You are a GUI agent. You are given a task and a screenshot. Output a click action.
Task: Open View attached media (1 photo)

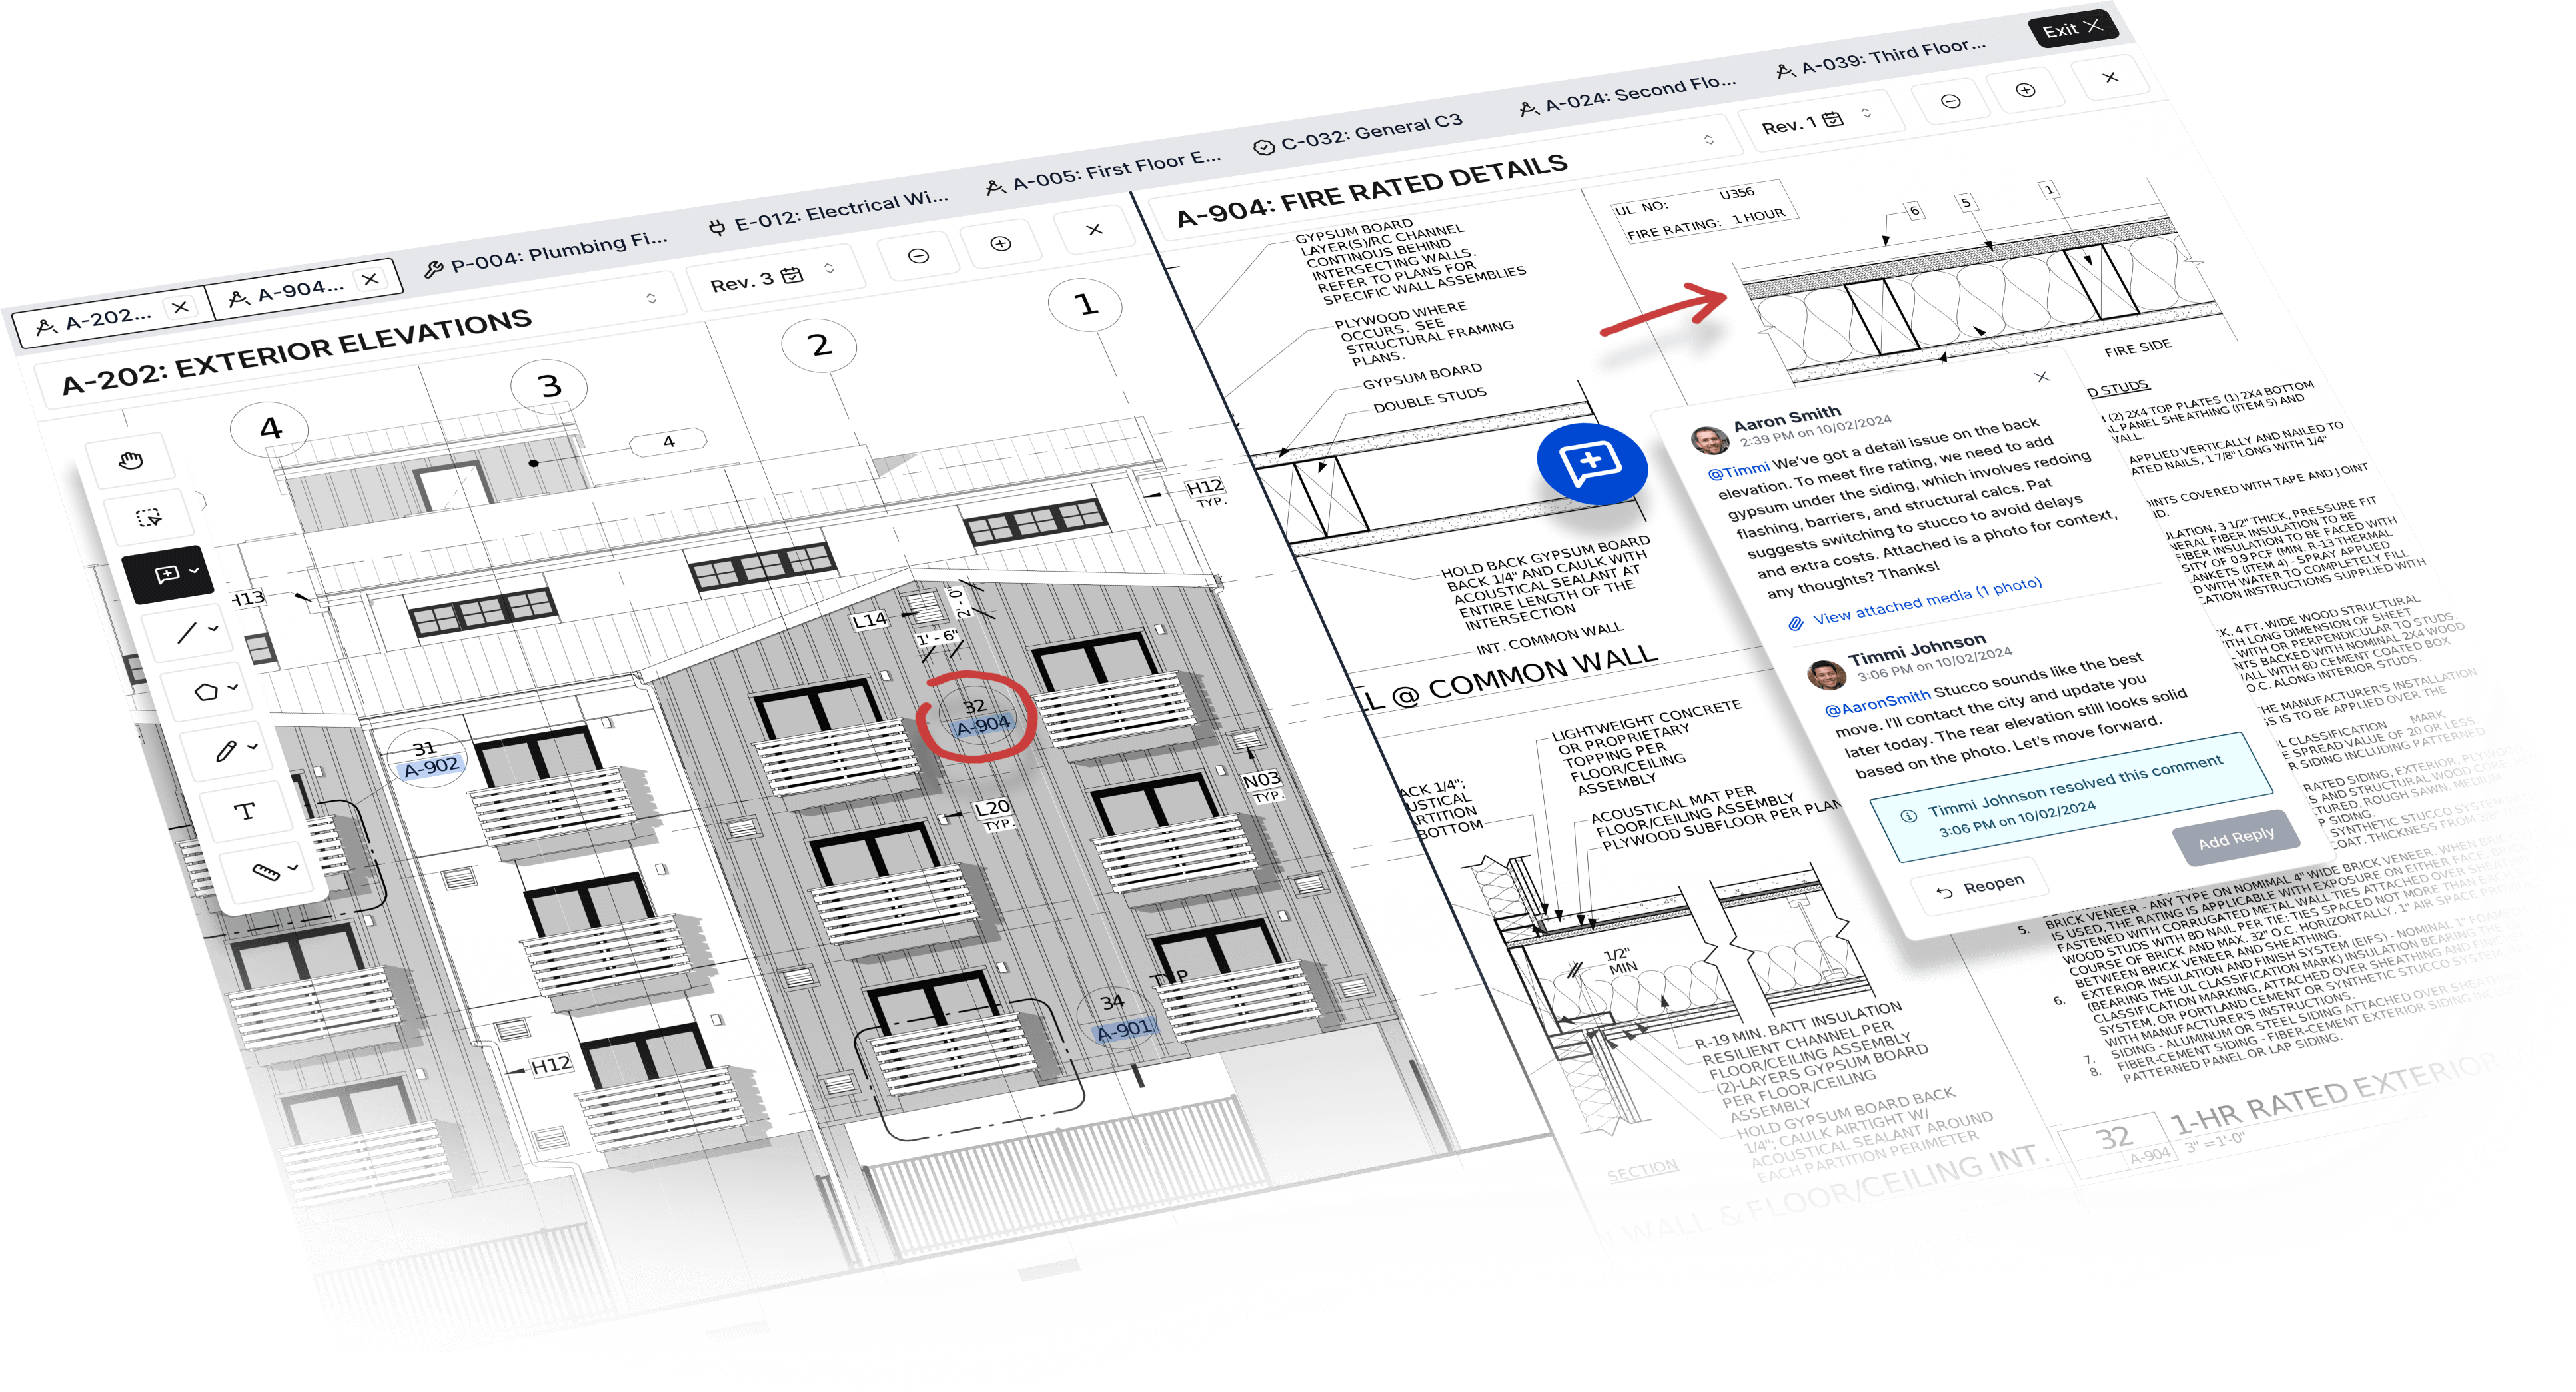pyautogui.click(x=1927, y=601)
